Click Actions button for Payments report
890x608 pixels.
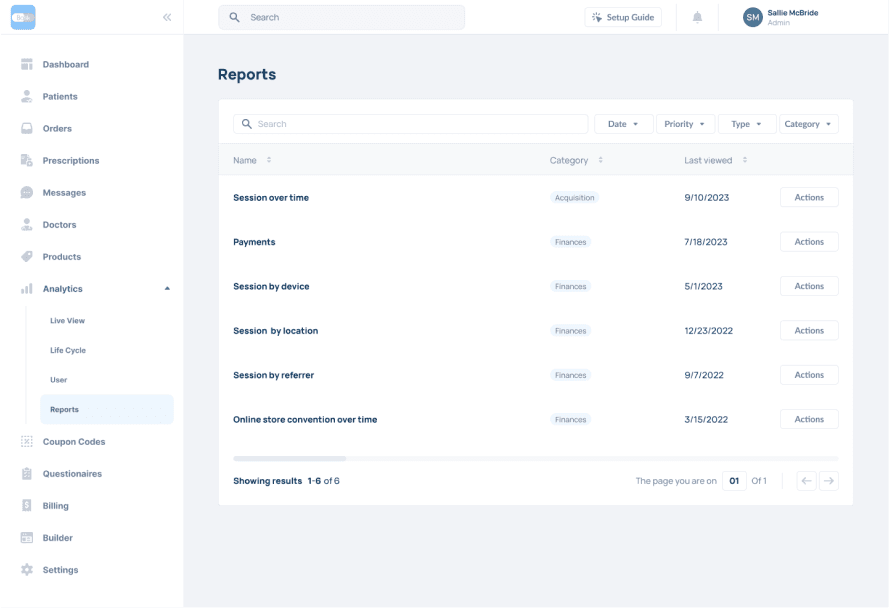tap(808, 242)
